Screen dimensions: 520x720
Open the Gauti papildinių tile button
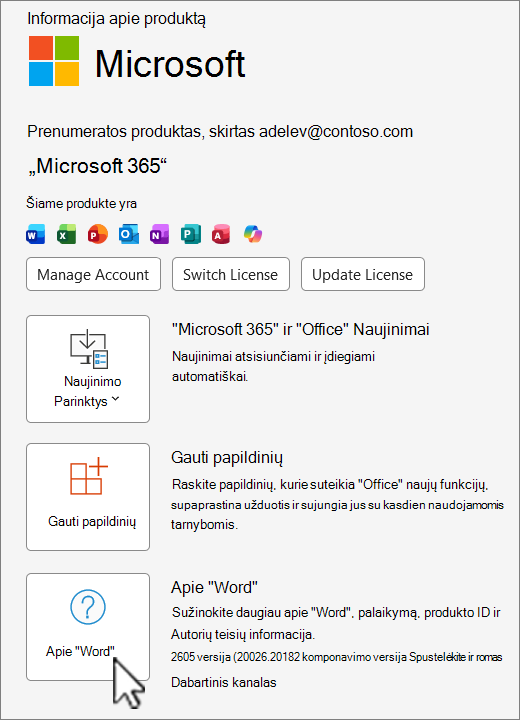pos(88,497)
